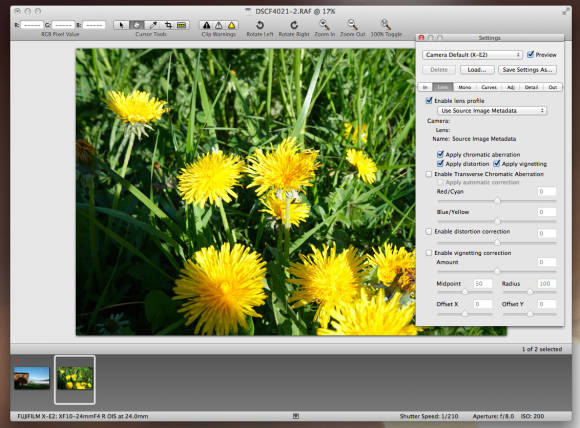Rotate the image left
This screenshot has width=580, height=428.
[x=260, y=25]
